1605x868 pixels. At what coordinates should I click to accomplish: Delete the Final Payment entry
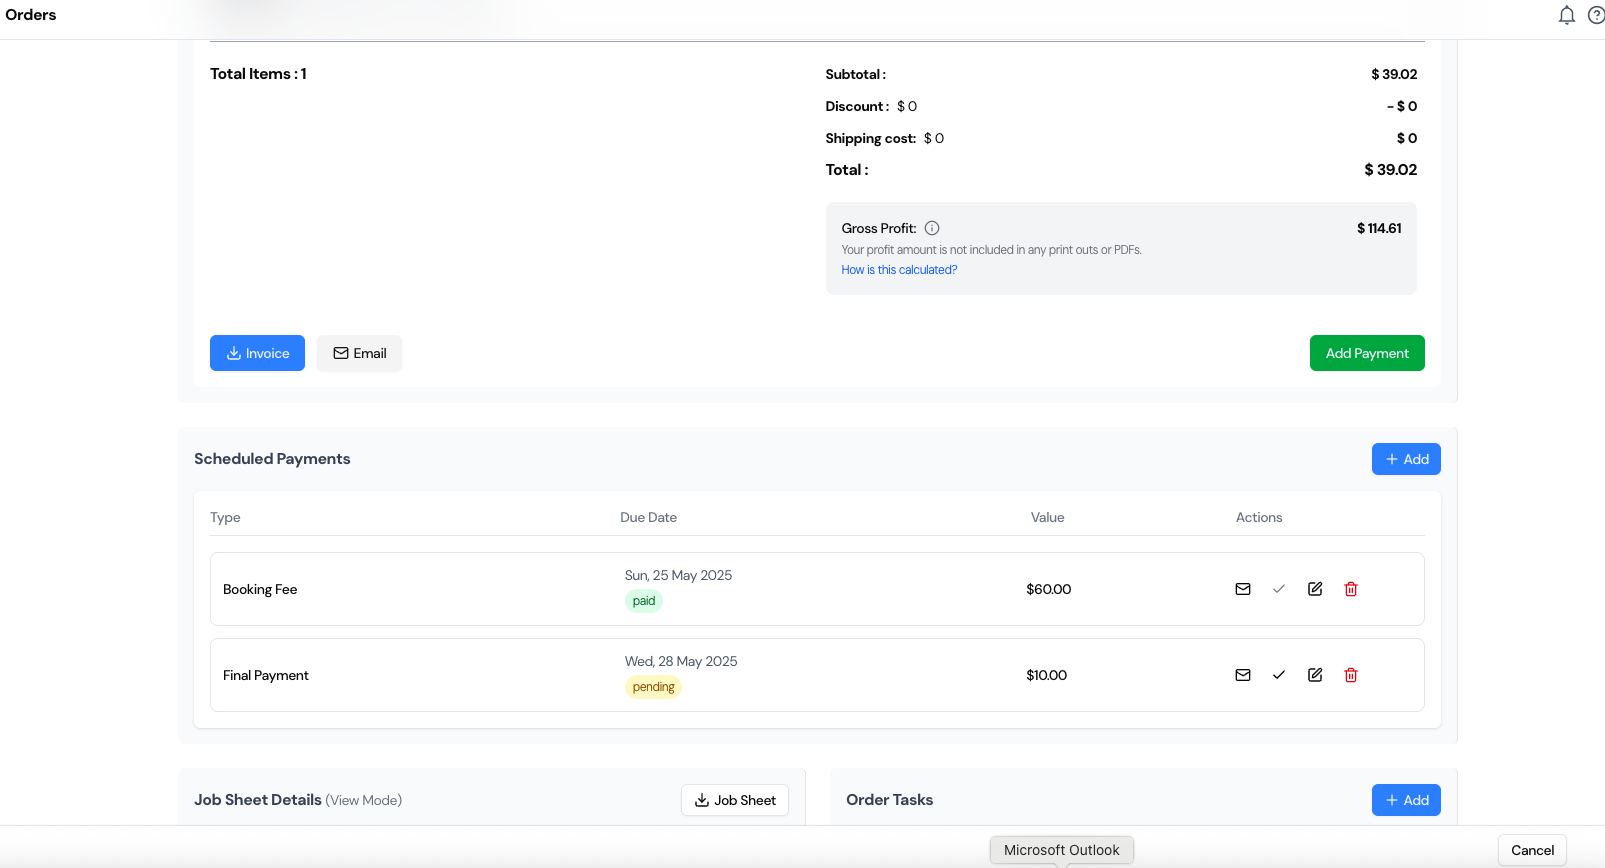[x=1351, y=675]
